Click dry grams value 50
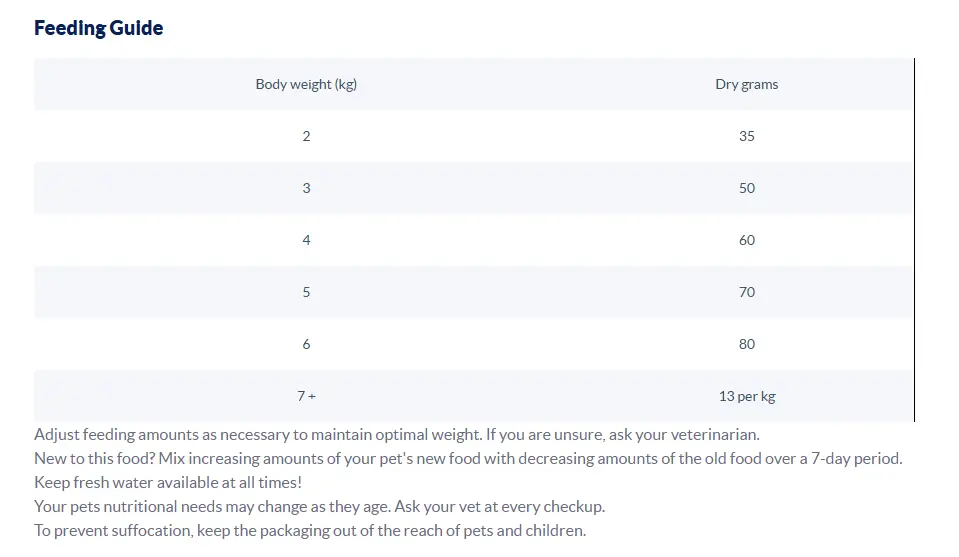 [747, 188]
